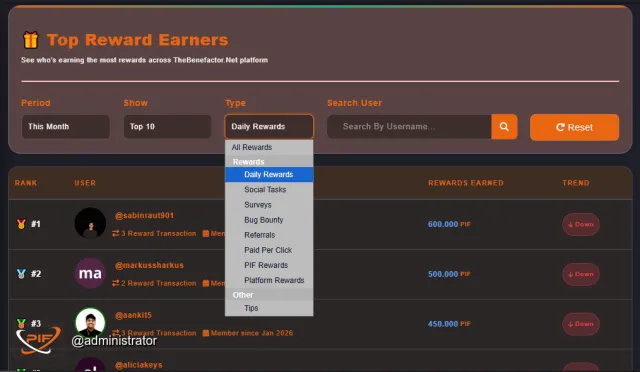The width and height of the screenshot is (640, 372).
Task: Click the 450.000 PIF rewards value
Action: tap(449, 324)
